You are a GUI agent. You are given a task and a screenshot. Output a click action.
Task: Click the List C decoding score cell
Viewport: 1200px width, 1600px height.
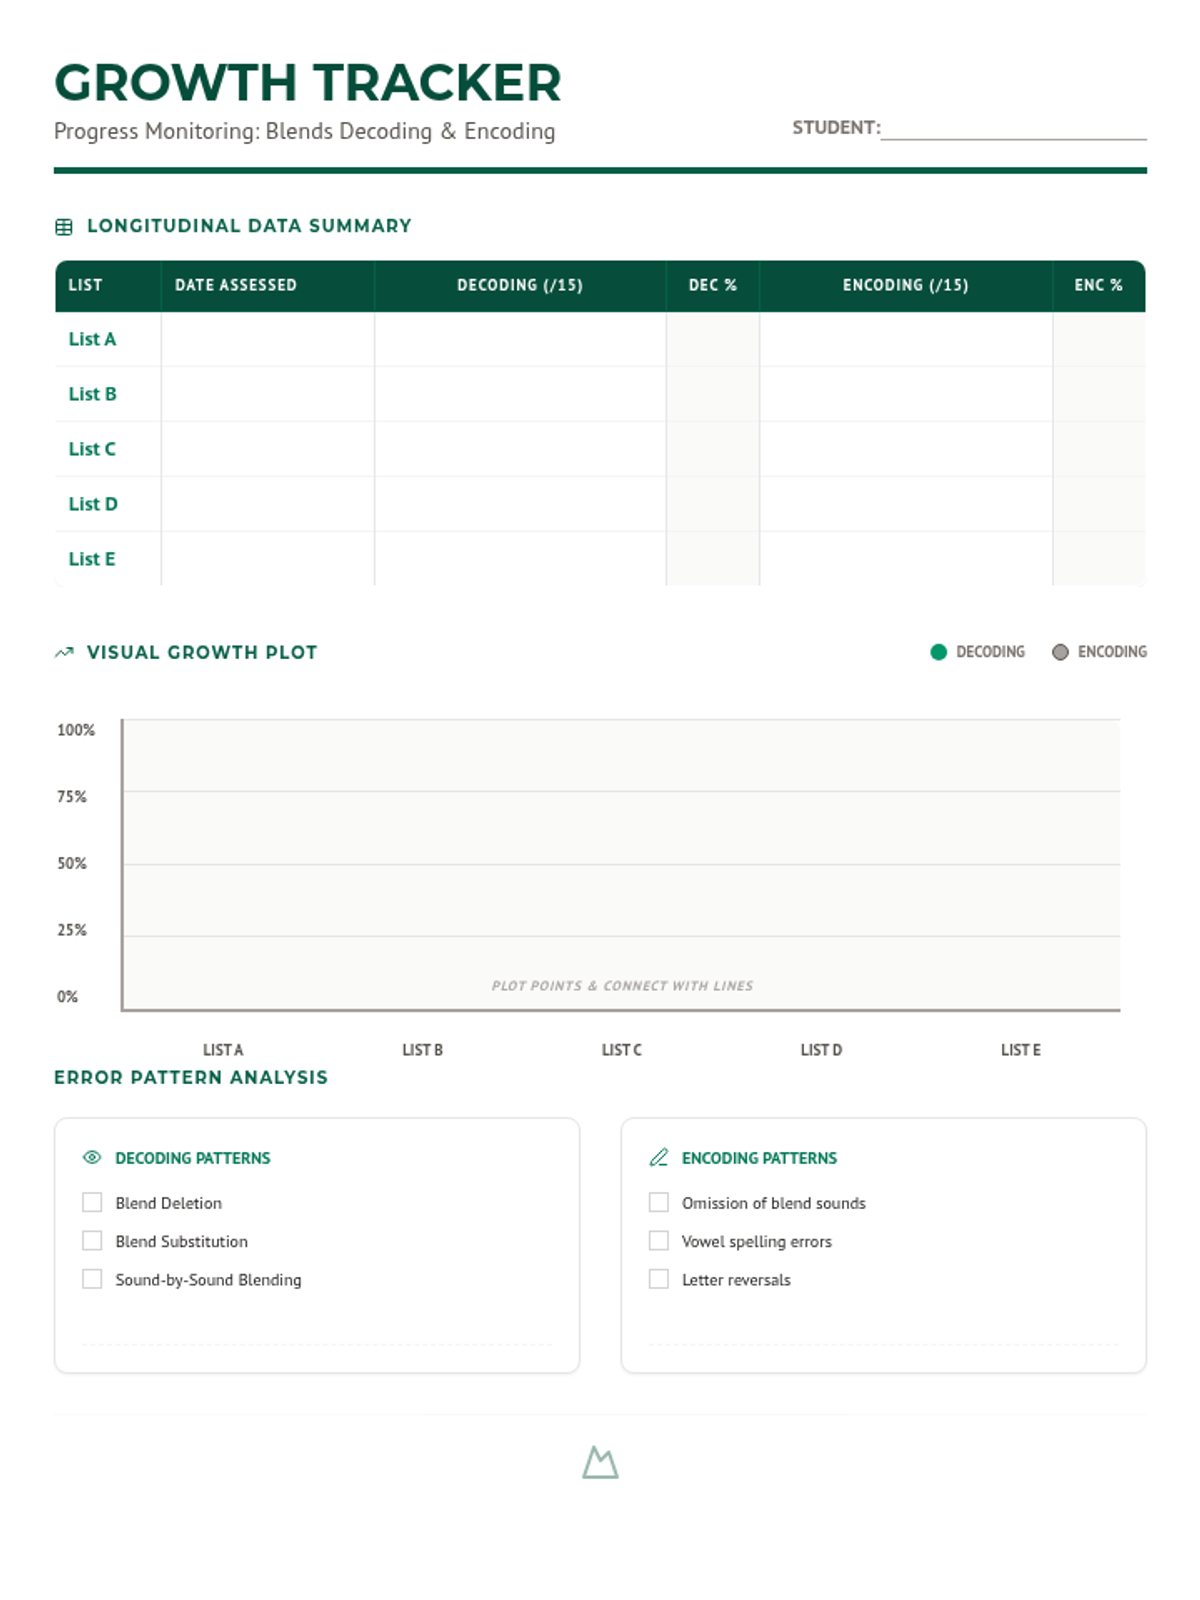tap(520, 449)
